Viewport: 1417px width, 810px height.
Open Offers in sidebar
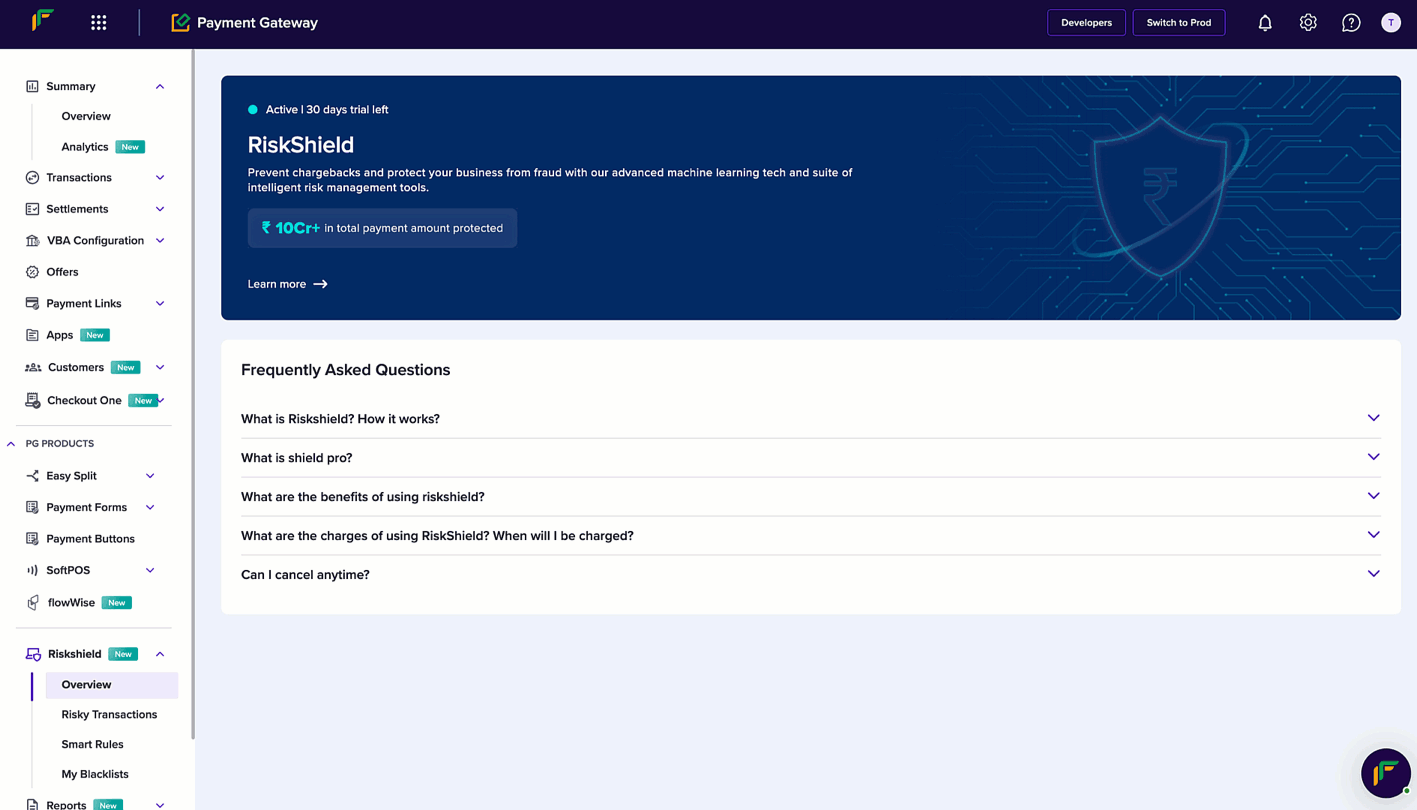coord(62,272)
